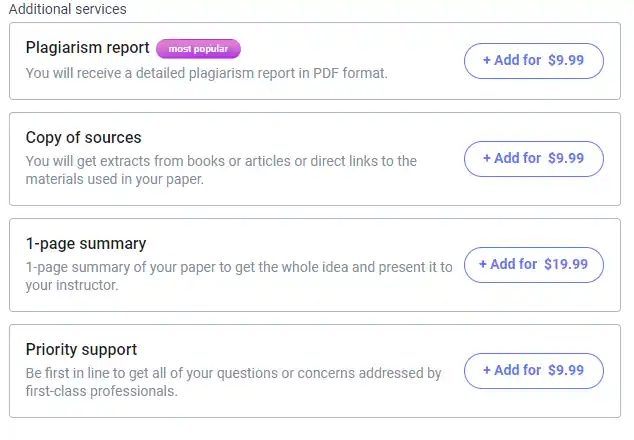Add Priority support for $9.99
Image resolution: width=634 pixels, height=440 pixels.
pos(534,370)
